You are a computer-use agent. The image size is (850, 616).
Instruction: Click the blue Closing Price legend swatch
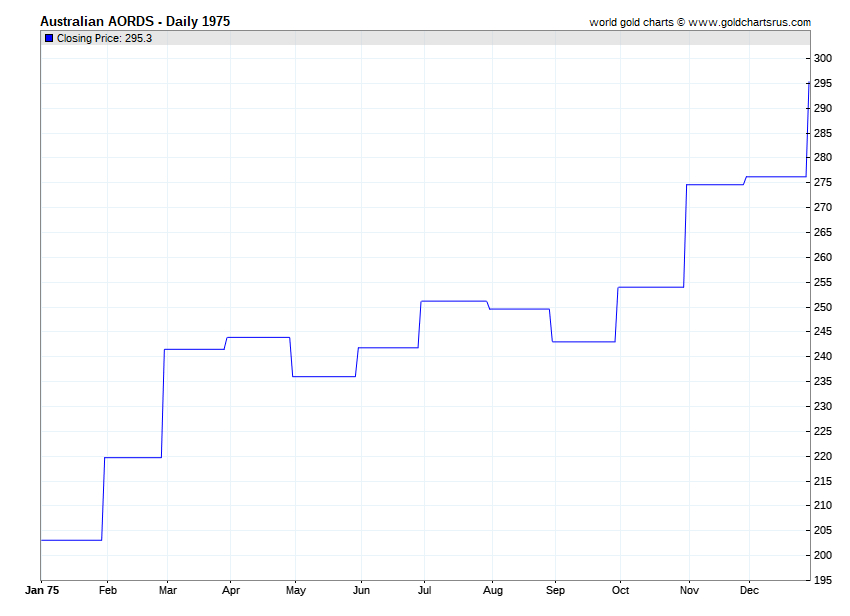[49, 38]
